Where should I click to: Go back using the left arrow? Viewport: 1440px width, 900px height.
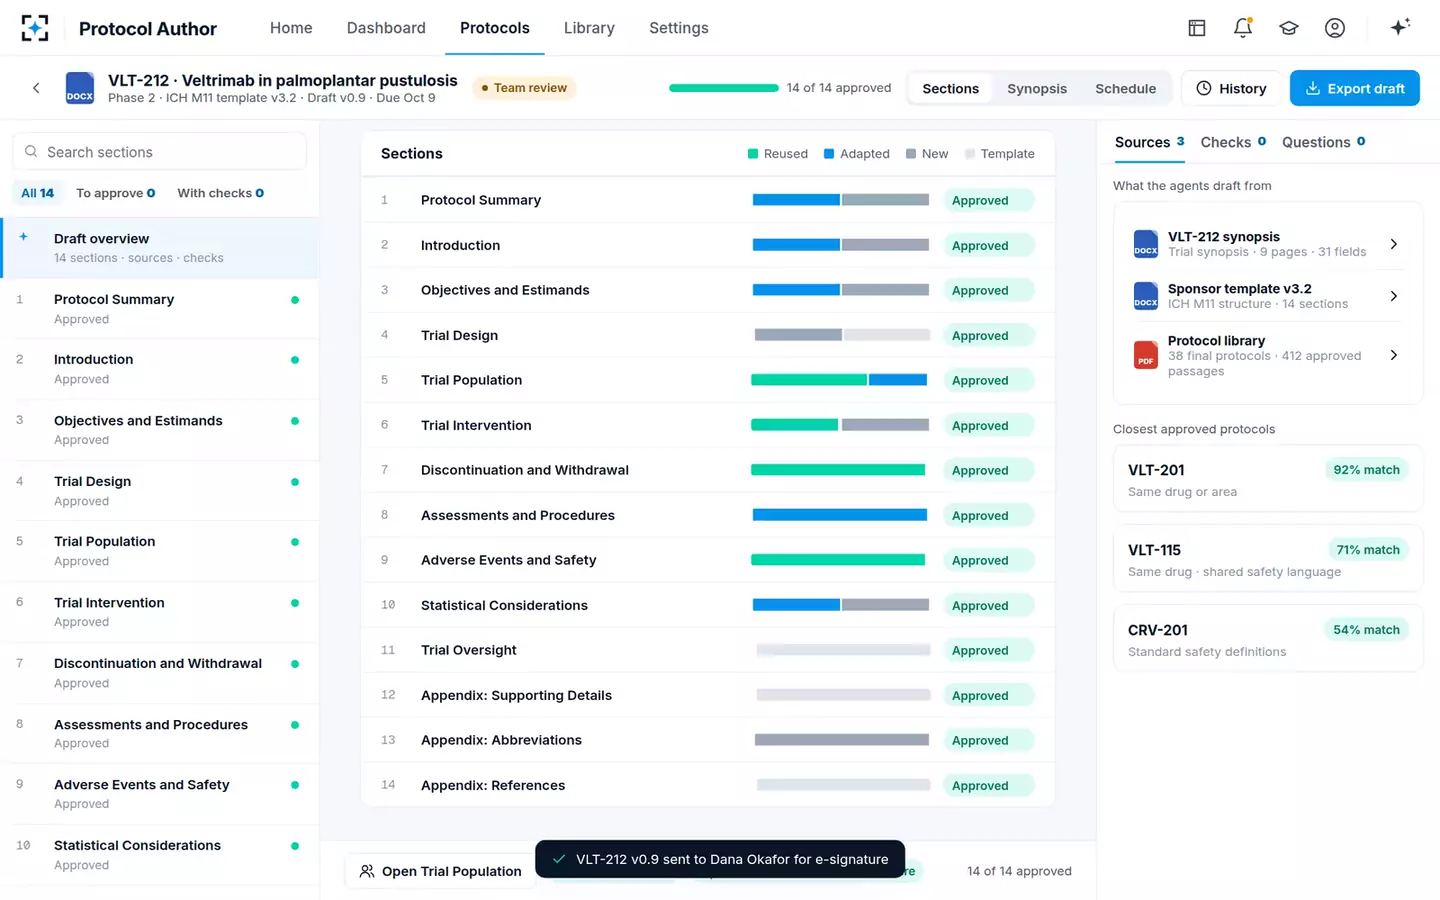(36, 88)
